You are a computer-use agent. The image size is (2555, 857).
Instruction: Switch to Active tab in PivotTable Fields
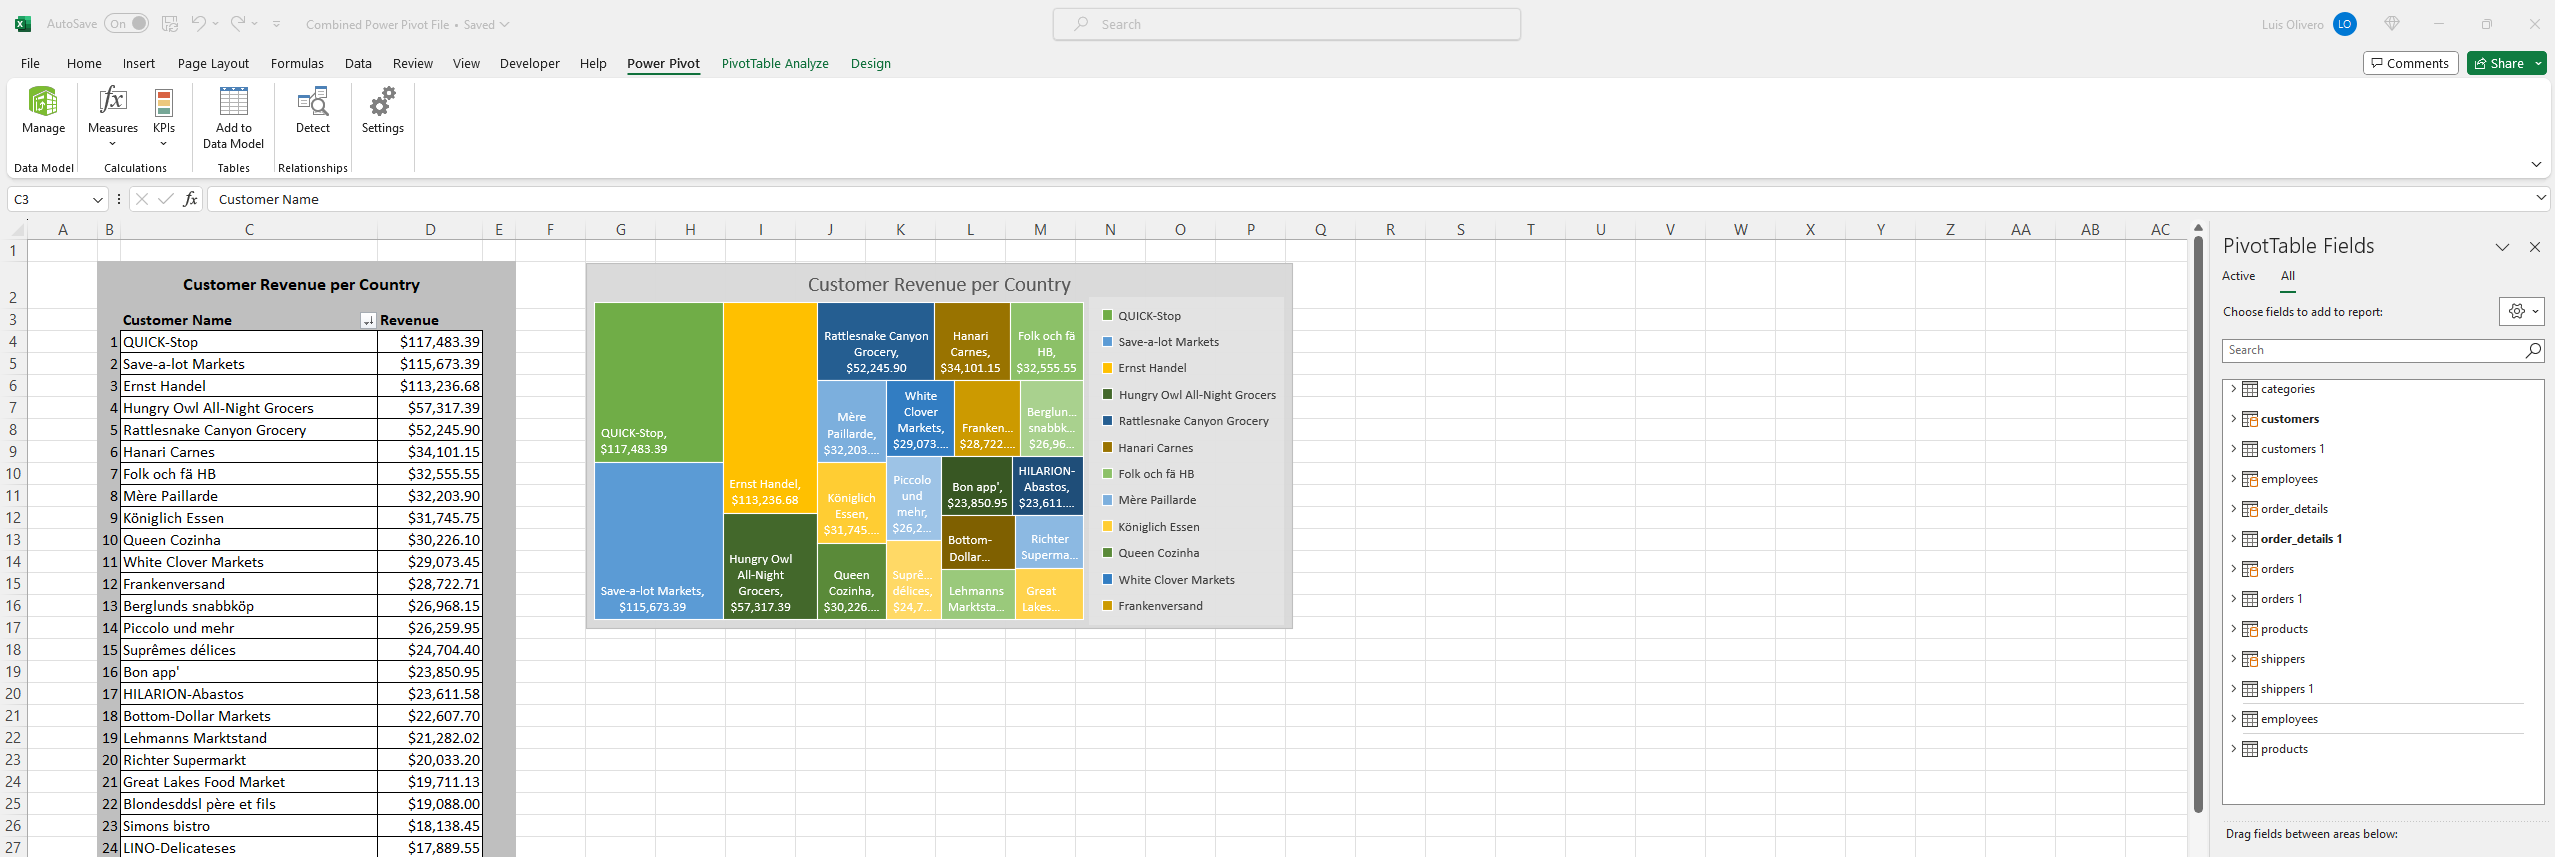pyautogui.click(x=2238, y=276)
